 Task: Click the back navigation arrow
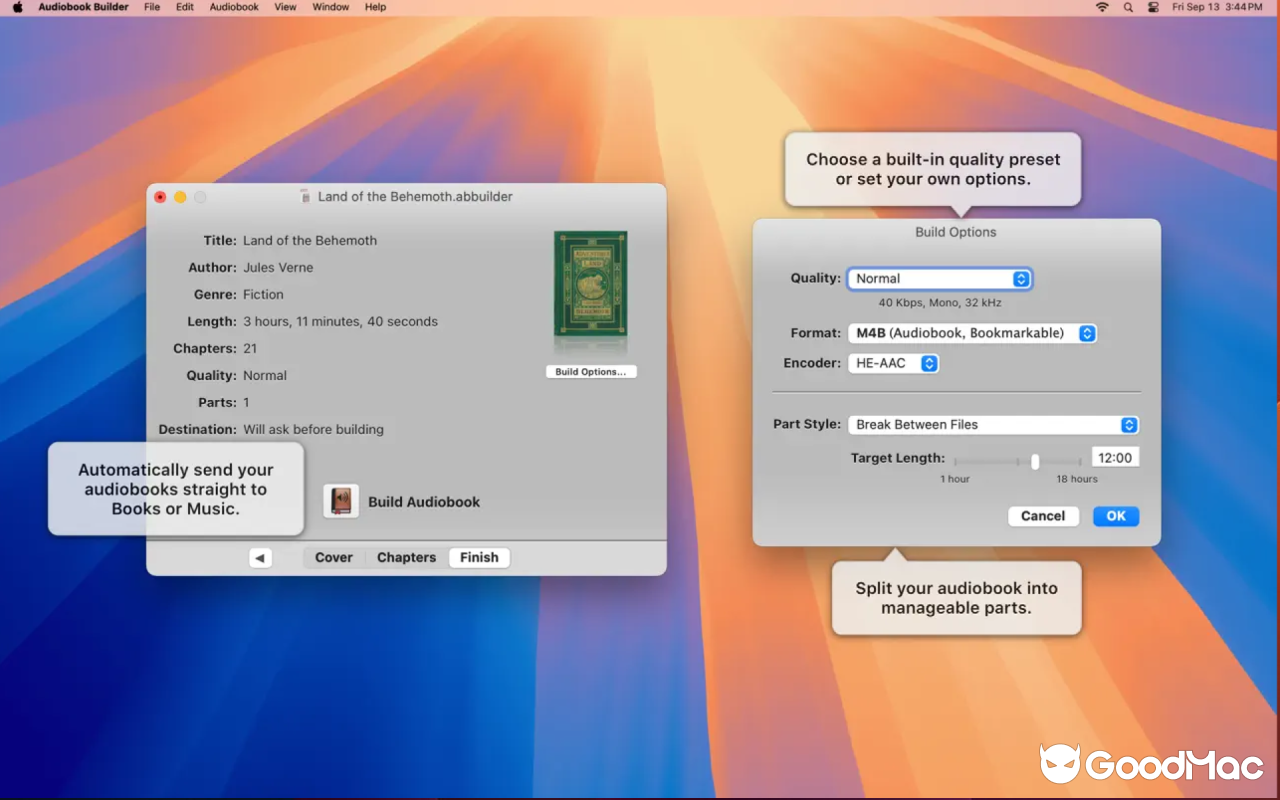(x=260, y=557)
